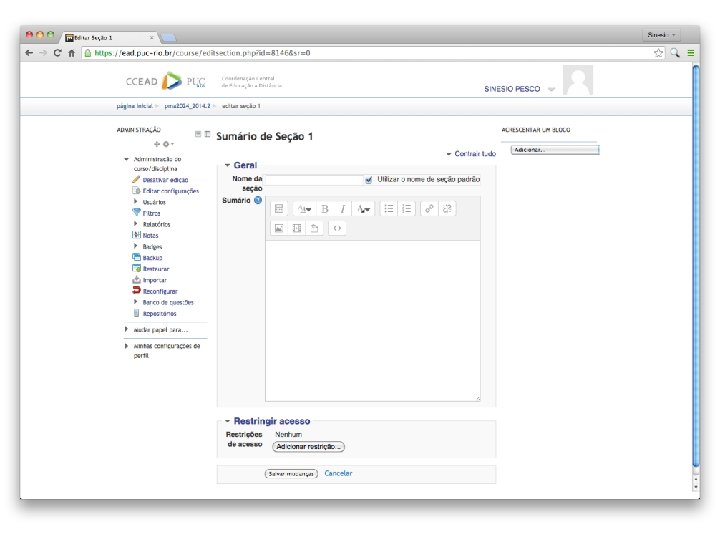
Task: Click the user profile avatar picture
Action: click(x=578, y=80)
